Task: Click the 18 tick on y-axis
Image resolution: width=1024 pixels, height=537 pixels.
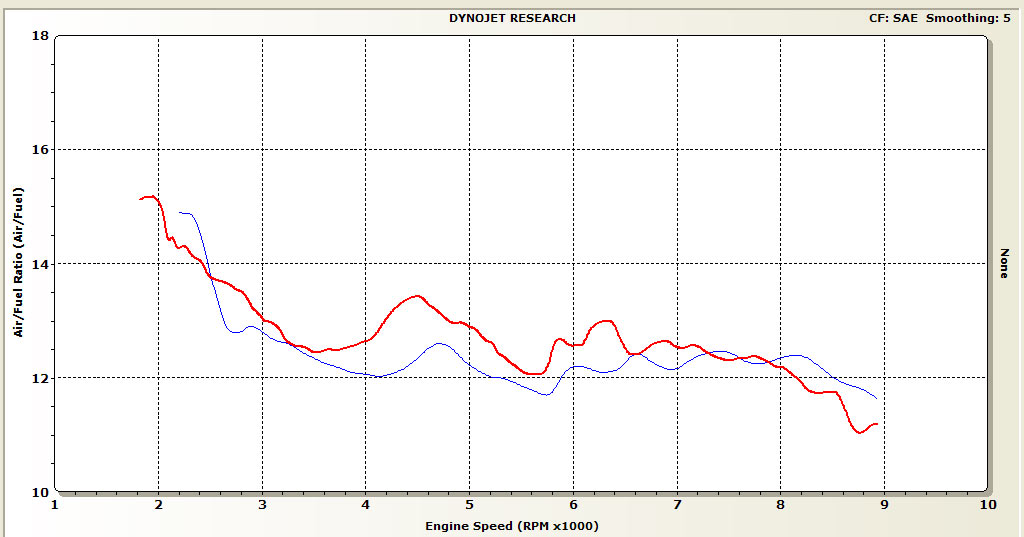Action: 41,36
